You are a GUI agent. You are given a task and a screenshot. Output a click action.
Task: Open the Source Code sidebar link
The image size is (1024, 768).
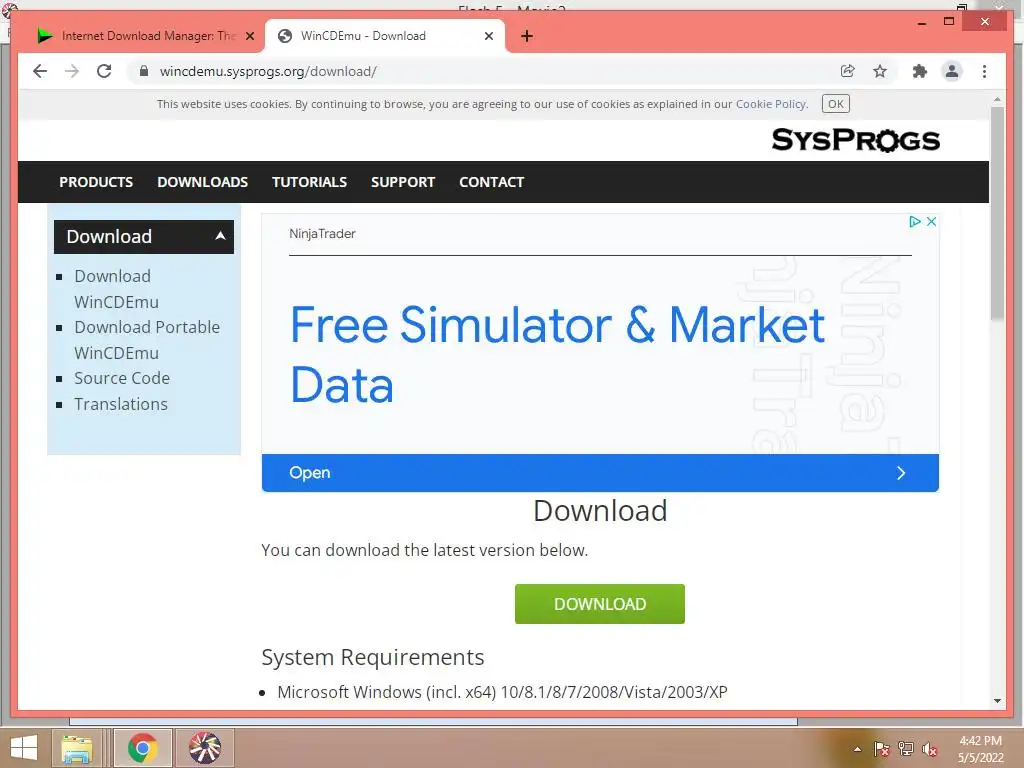(x=122, y=378)
